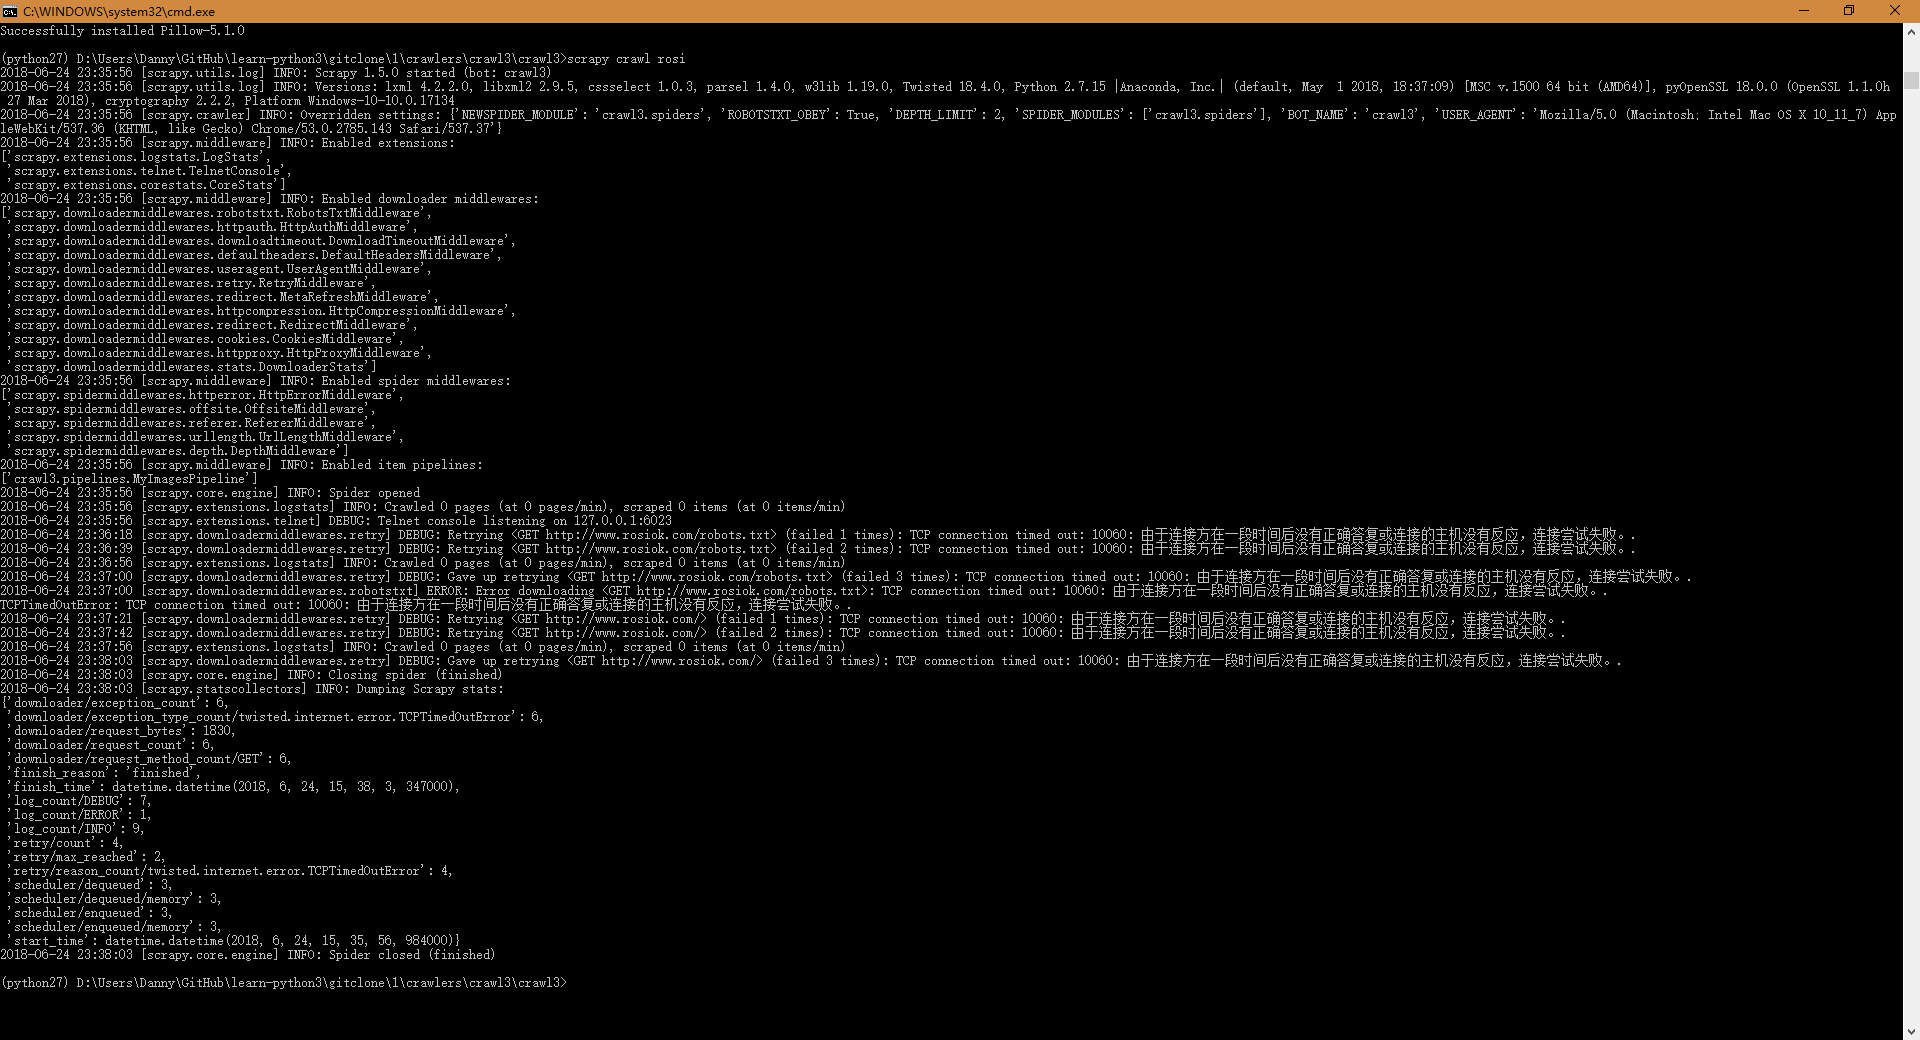Click 'finish_reason': 'finished' stat

coord(105,773)
